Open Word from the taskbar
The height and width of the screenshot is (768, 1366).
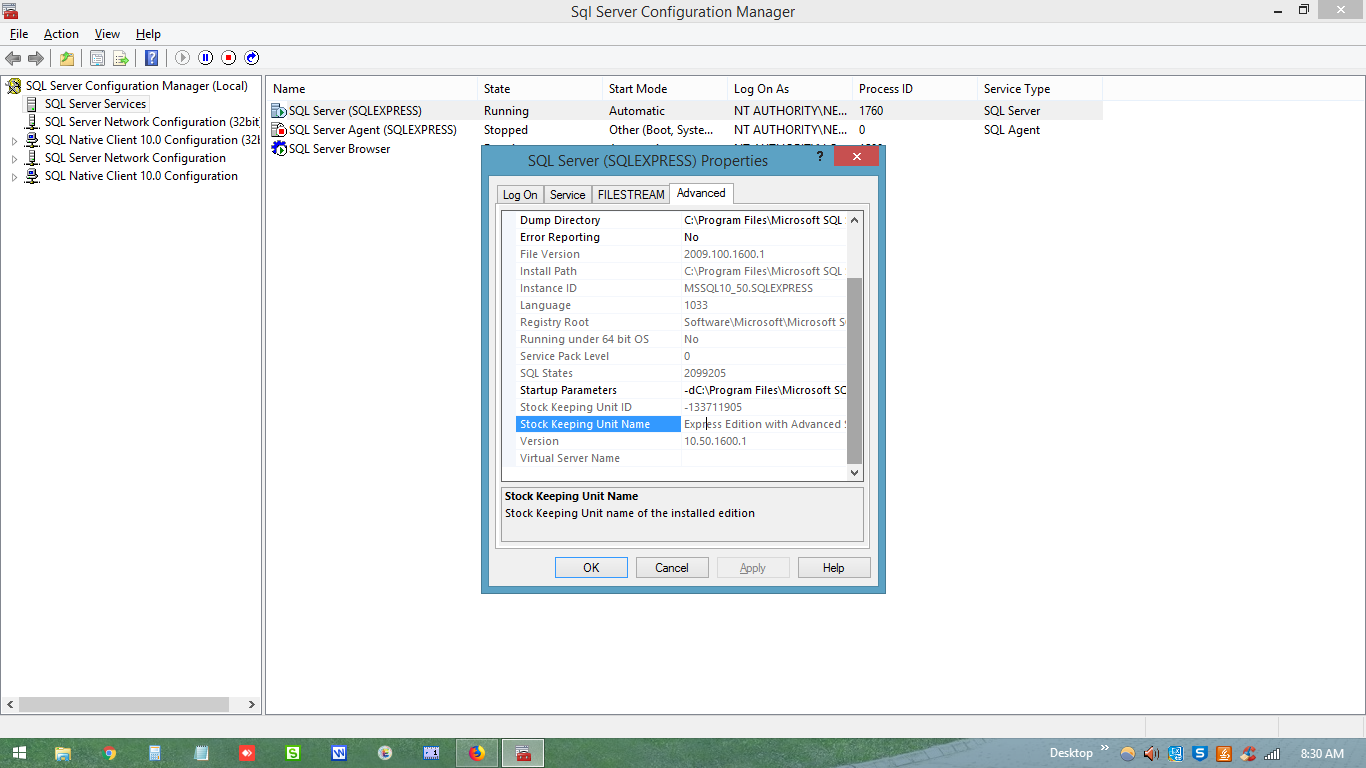pos(339,753)
